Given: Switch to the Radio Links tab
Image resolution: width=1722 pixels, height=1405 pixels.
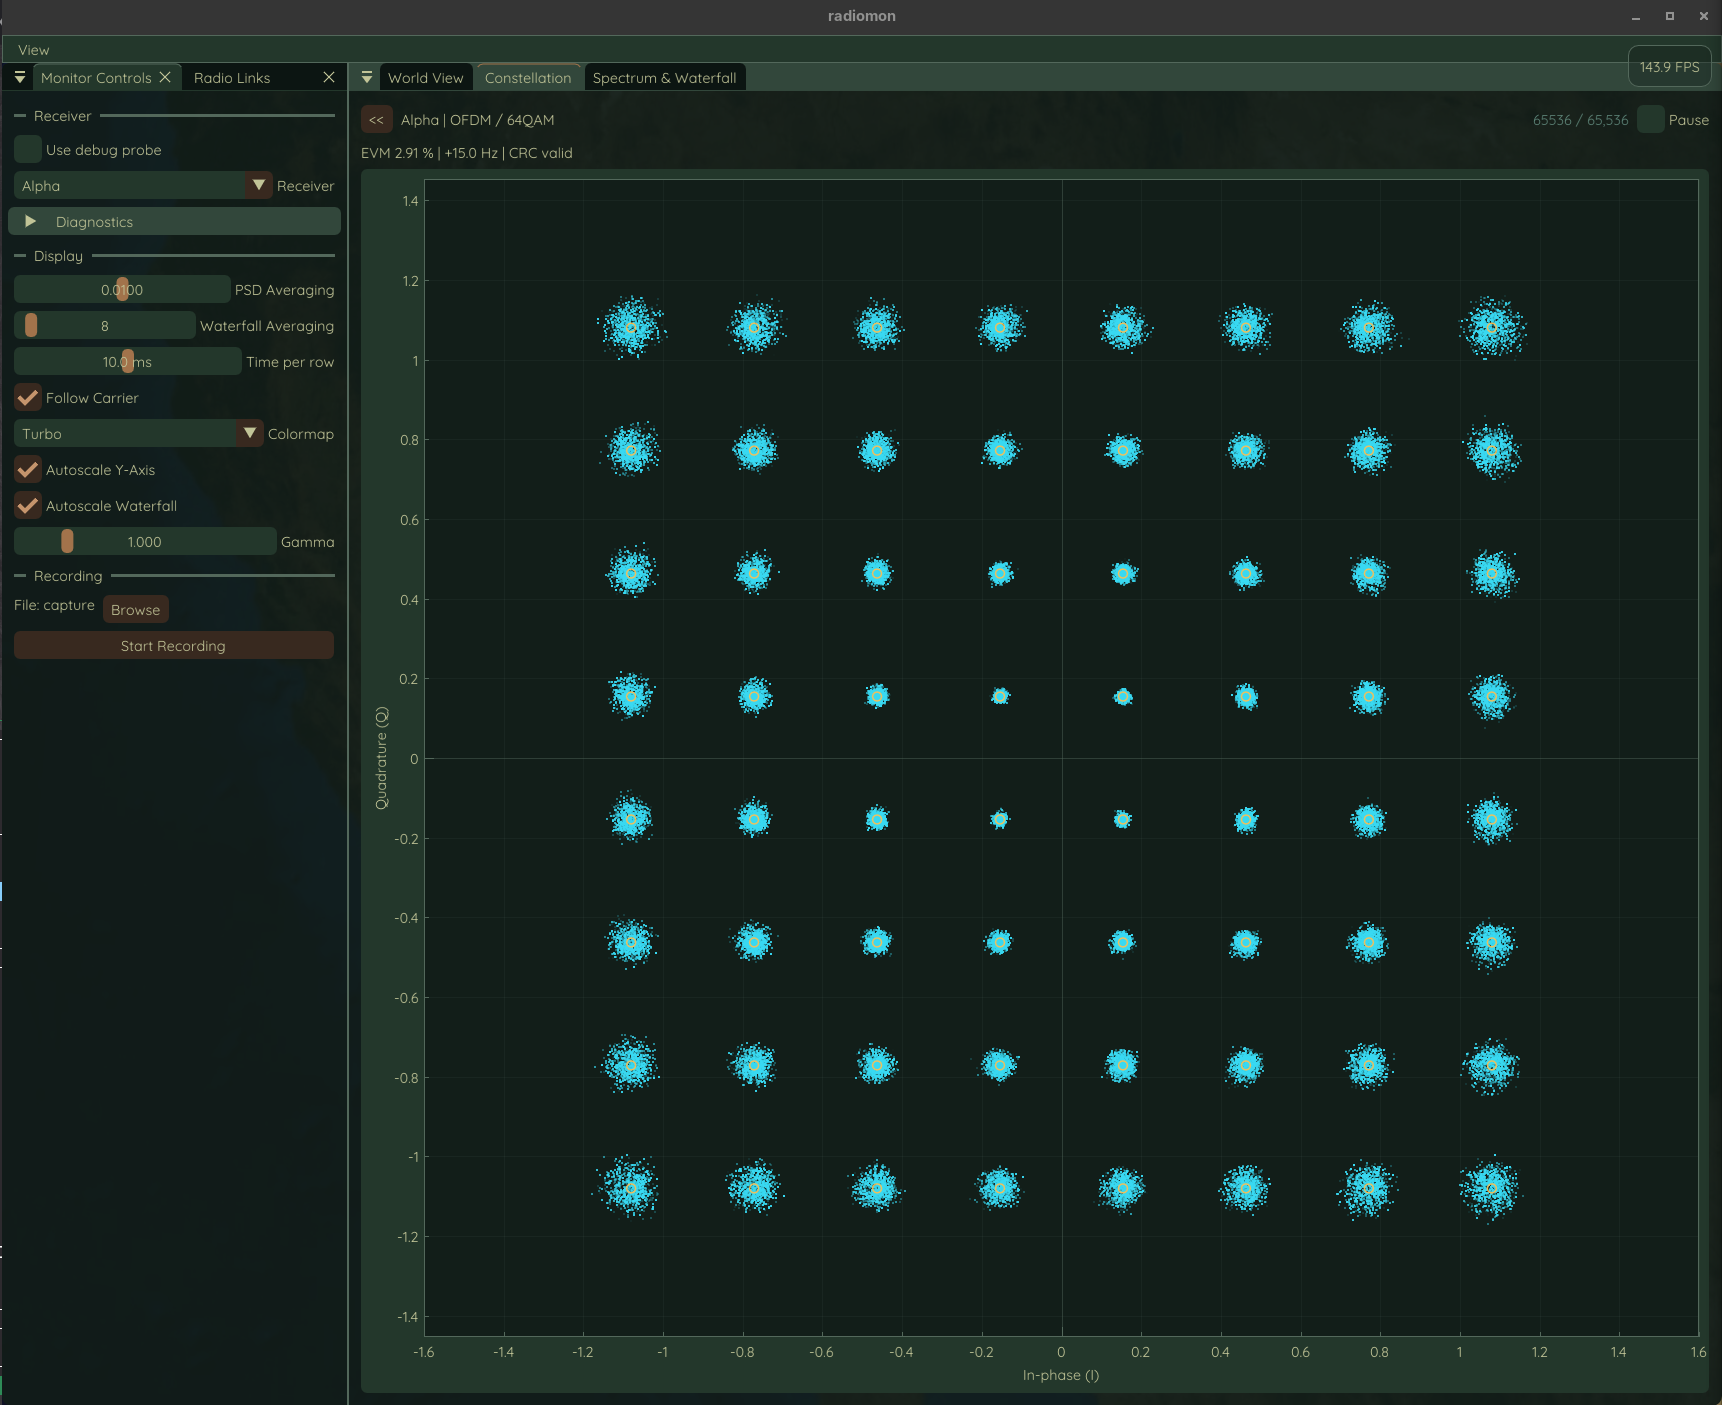Looking at the screenshot, I should pos(232,78).
